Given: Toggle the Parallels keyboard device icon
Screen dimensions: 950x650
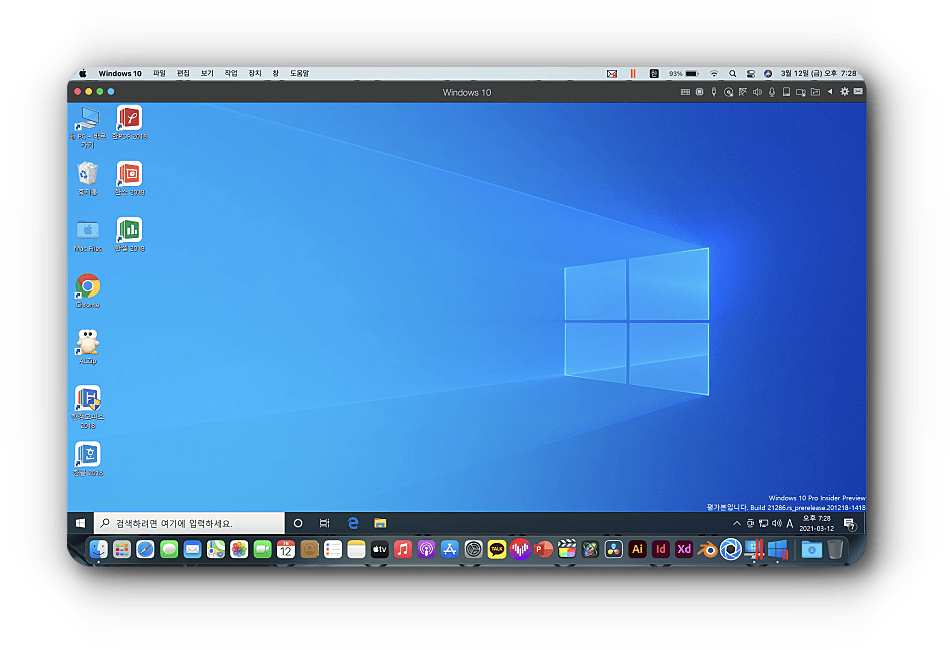Looking at the screenshot, I should click(x=685, y=92).
